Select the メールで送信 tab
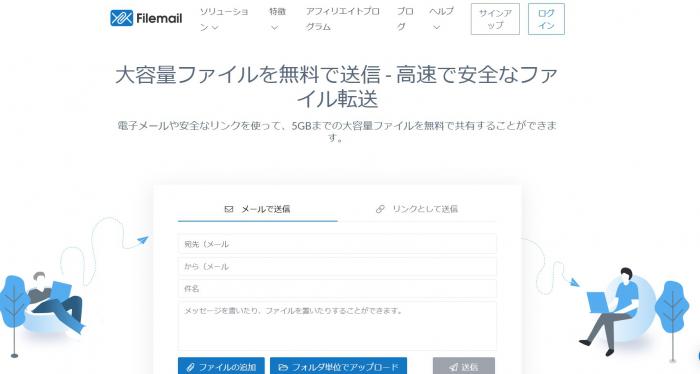This screenshot has height=374, width=700. [x=258, y=209]
